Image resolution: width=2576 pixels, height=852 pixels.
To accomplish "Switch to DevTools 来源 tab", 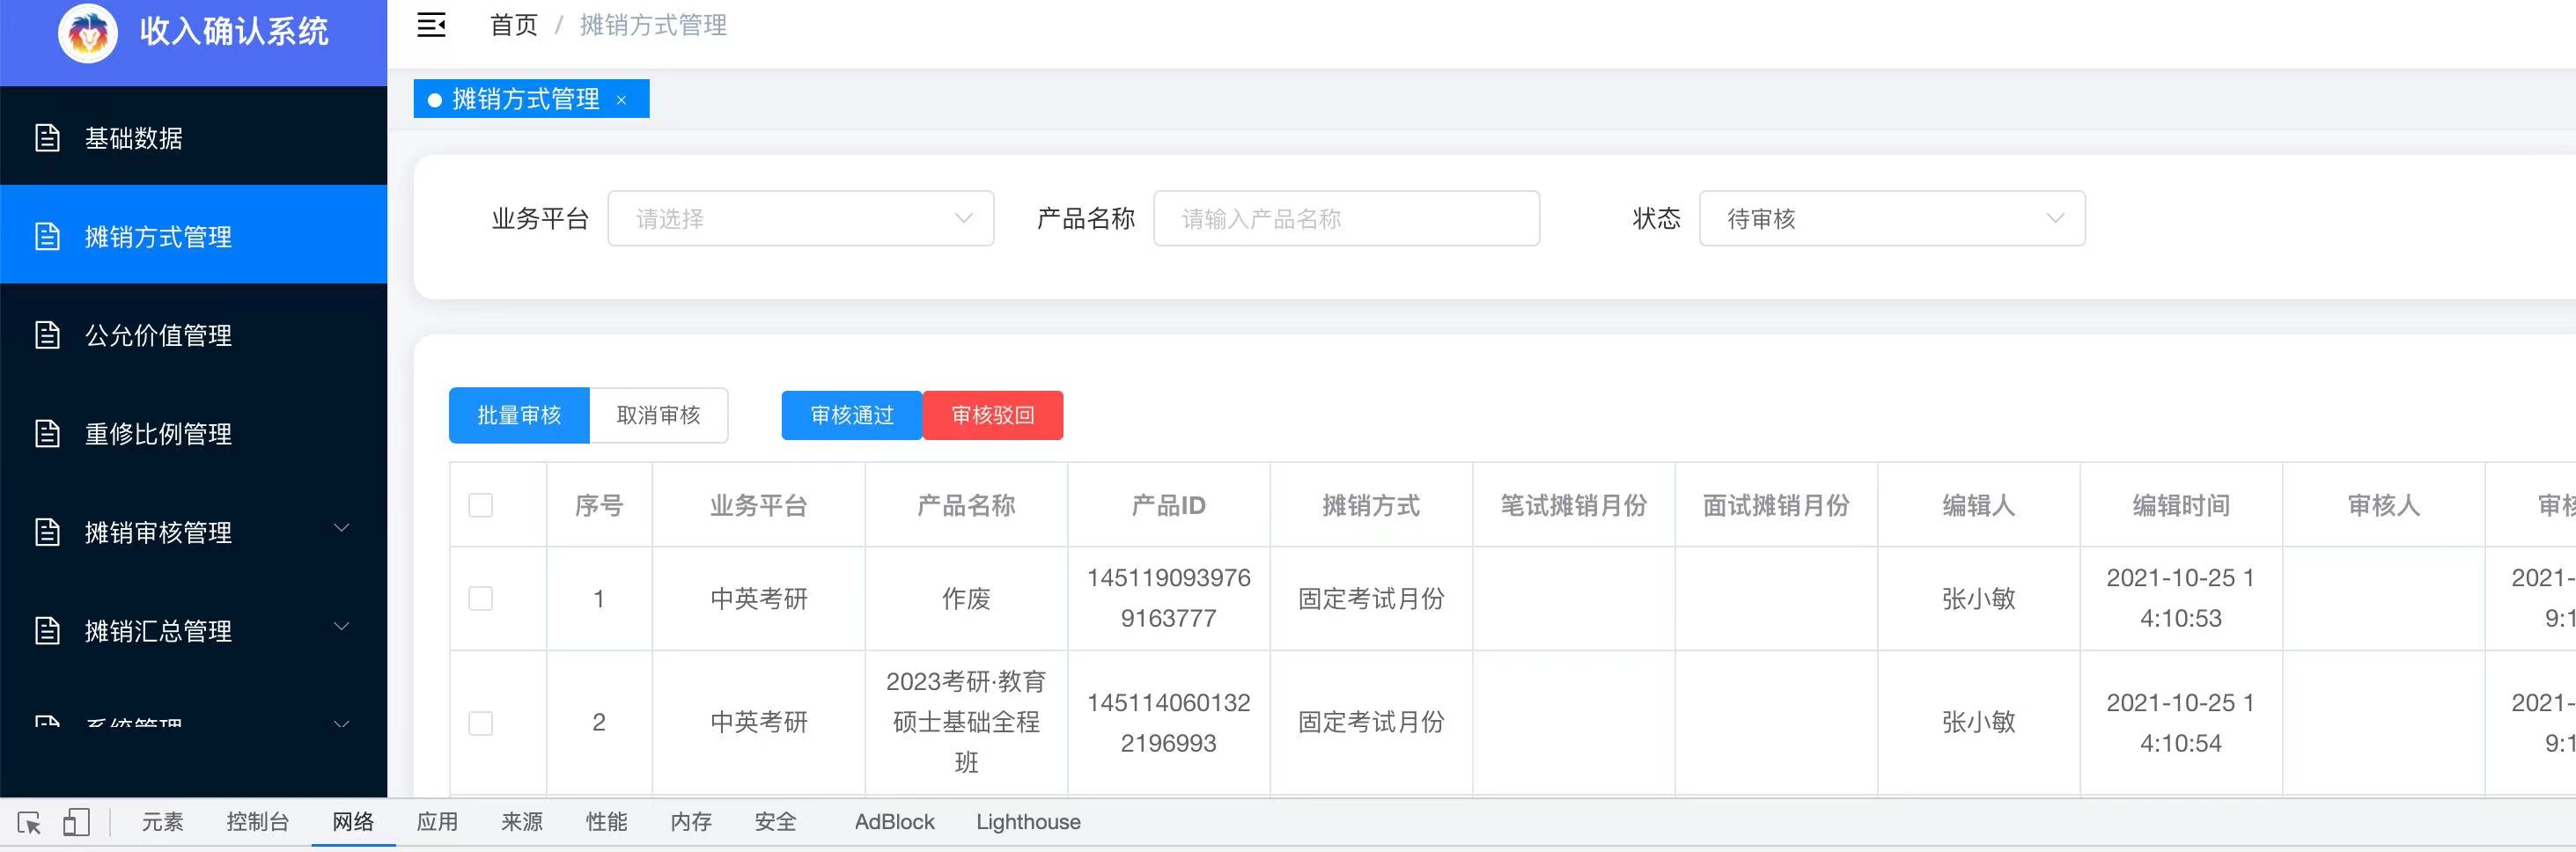I will point(522,822).
